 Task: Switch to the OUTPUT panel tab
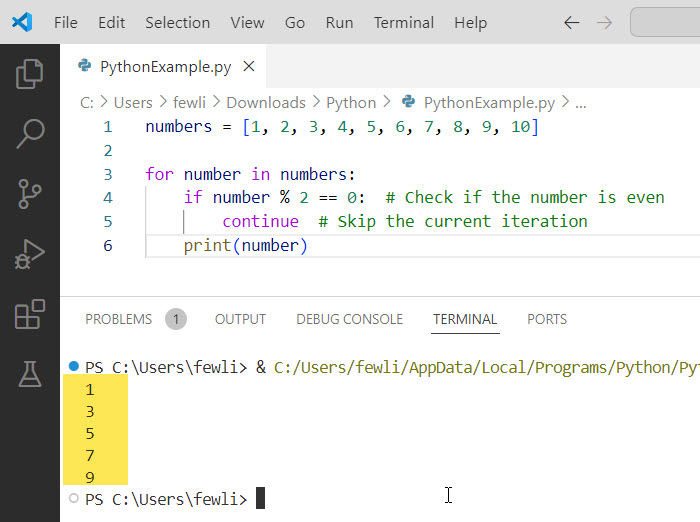[240, 319]
